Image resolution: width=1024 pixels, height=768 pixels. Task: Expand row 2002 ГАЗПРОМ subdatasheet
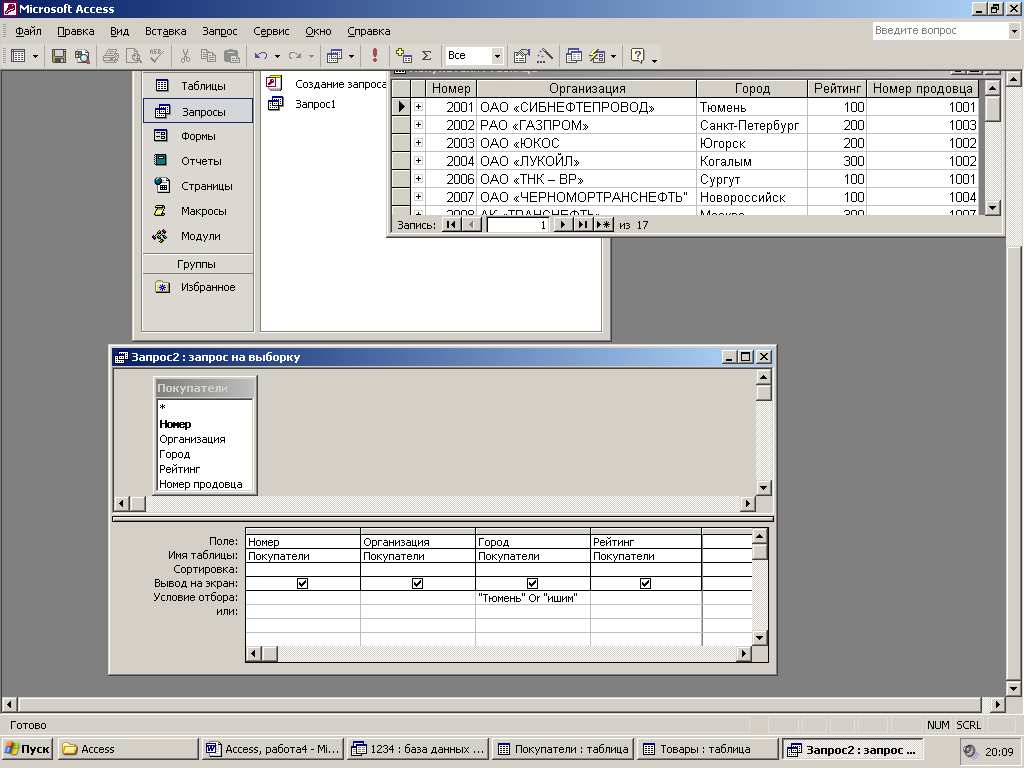click(418, 125)
